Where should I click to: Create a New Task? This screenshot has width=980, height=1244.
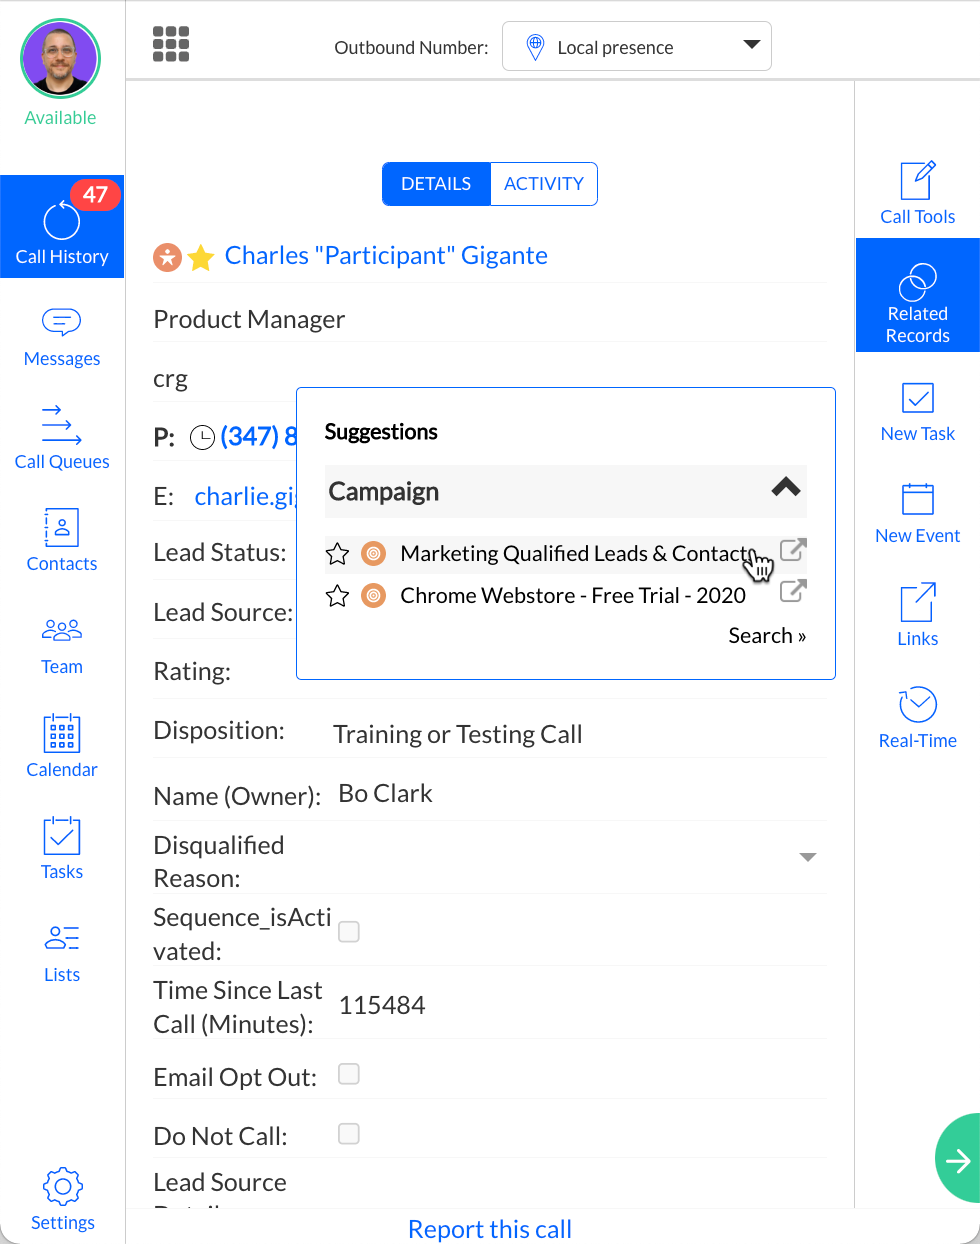click(x=917, y=411)
